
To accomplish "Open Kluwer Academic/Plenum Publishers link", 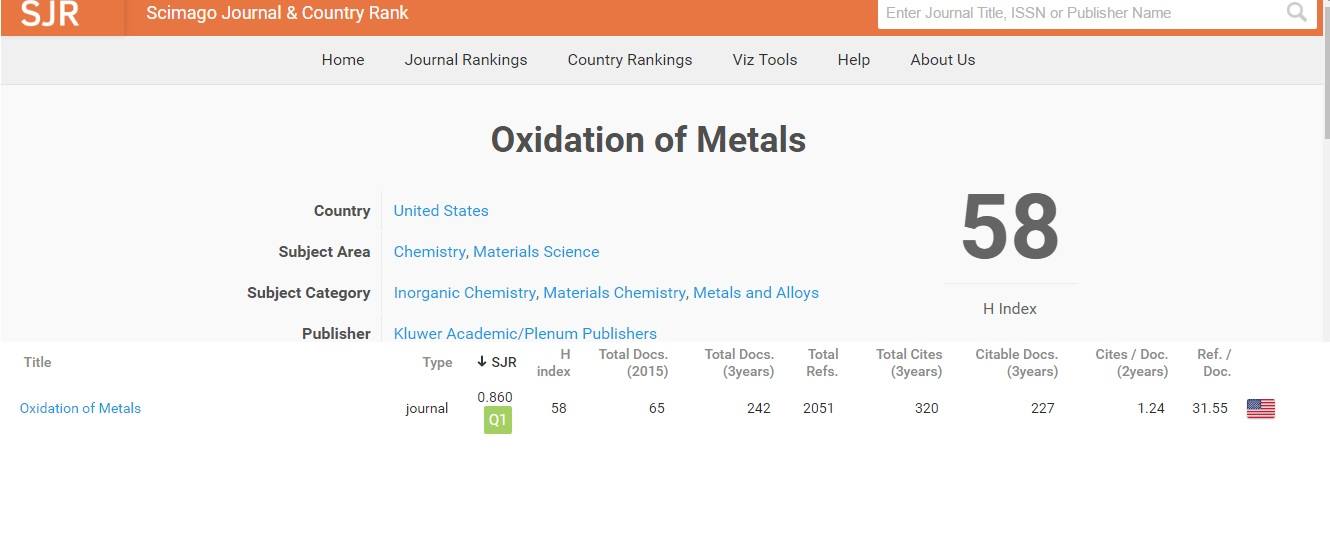I will (525, 333).
